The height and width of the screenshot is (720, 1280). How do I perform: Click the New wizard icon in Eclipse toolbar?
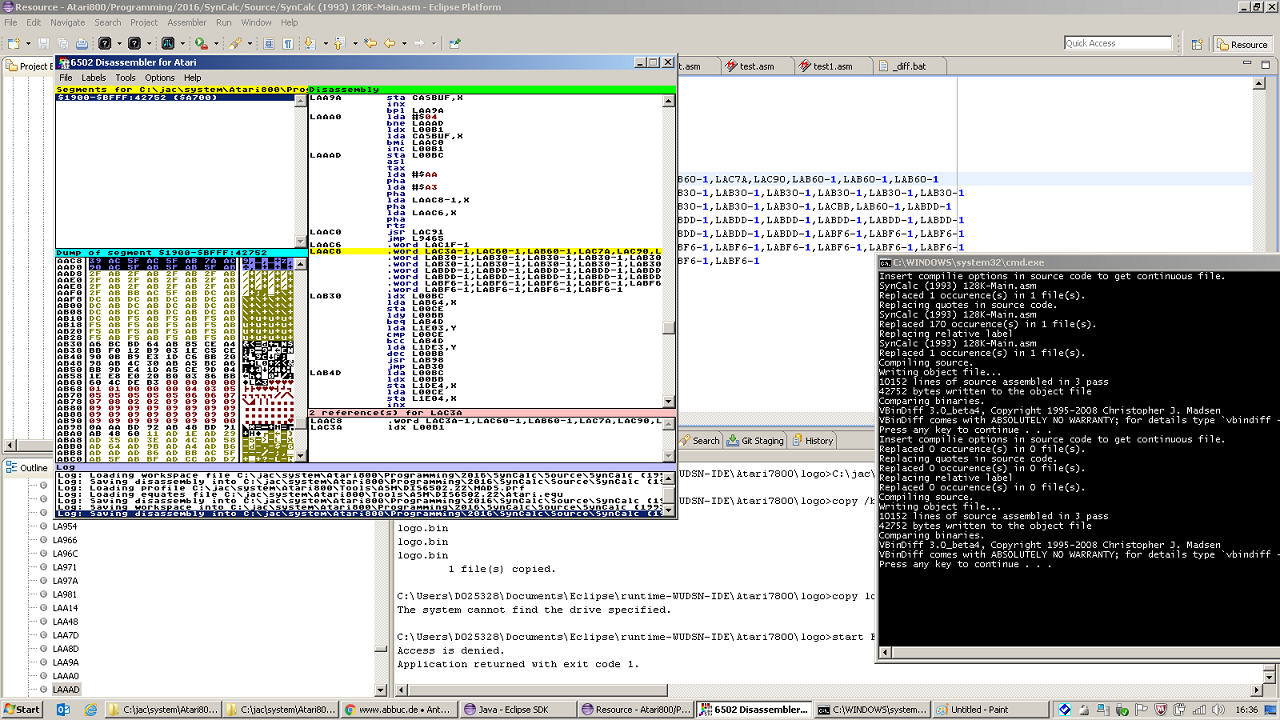coord(14,44)
